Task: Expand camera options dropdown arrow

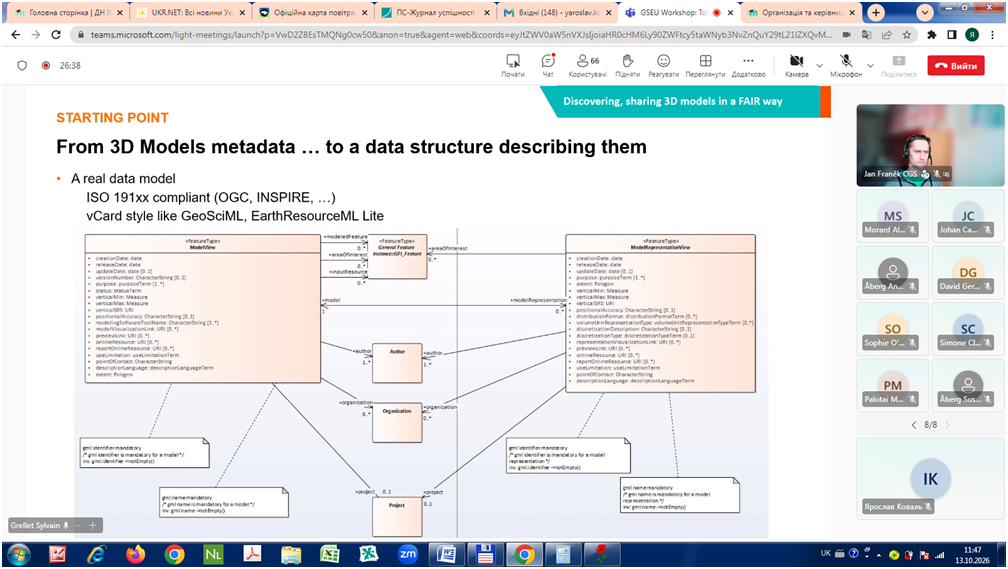Action: 819,66
